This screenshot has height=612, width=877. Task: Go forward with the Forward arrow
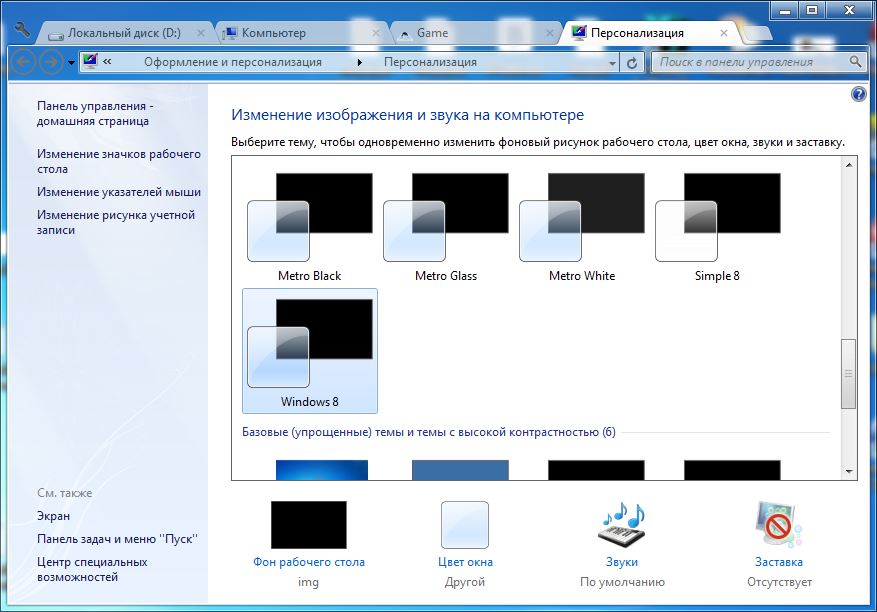(x=51, y=62)
